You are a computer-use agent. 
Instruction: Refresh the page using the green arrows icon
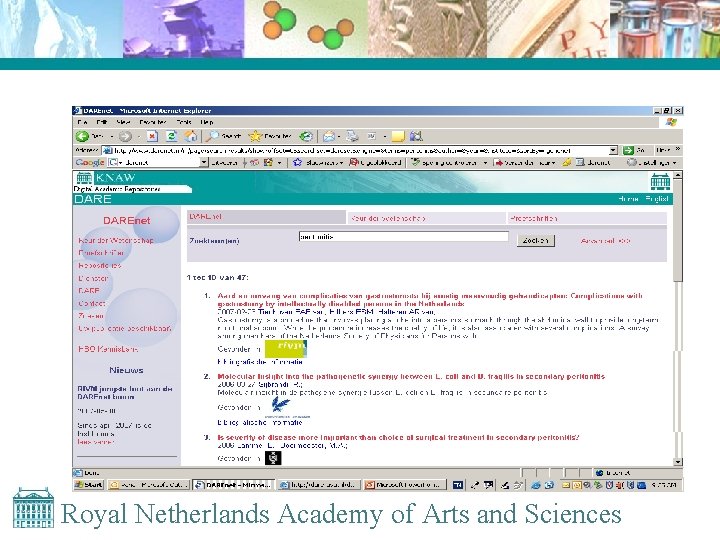click(171, 136)
